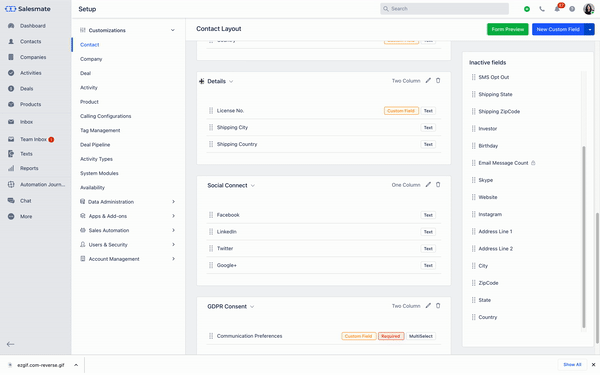Grab the Birthday inactive field handle

click(x=474, y=146)
